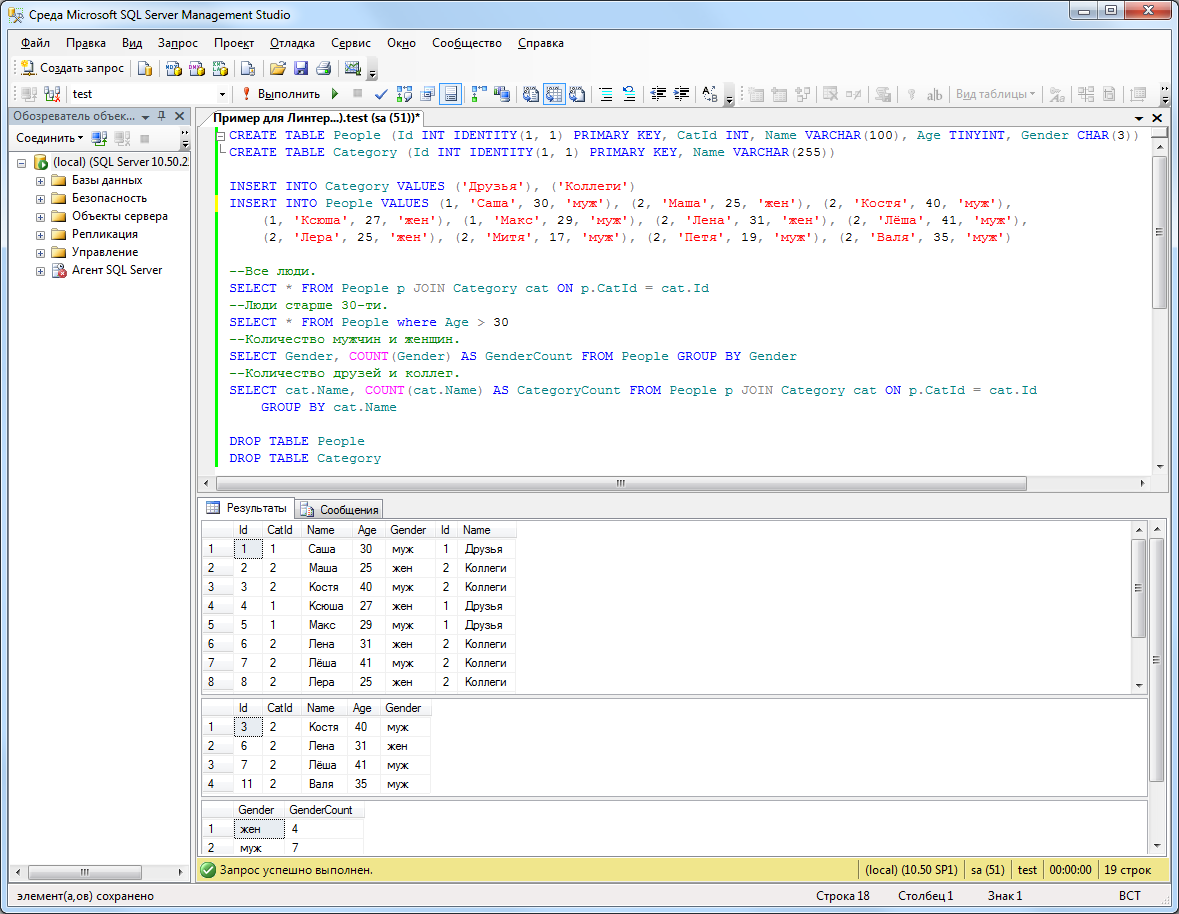Click the MDX query toolbar icon
The image size is (1179, 914).
tap(174, 68)
